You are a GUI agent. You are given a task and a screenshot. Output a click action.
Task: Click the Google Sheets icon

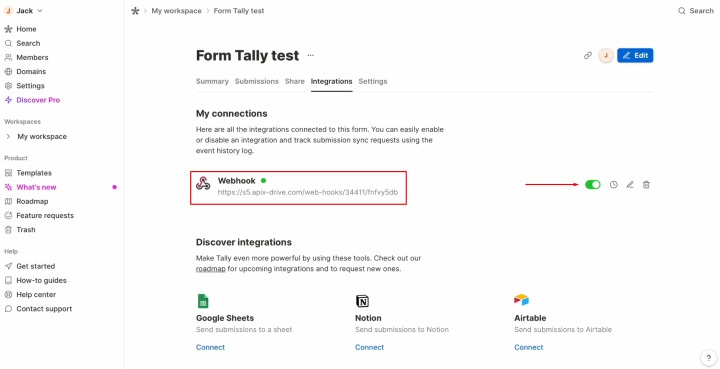[203, 301]
